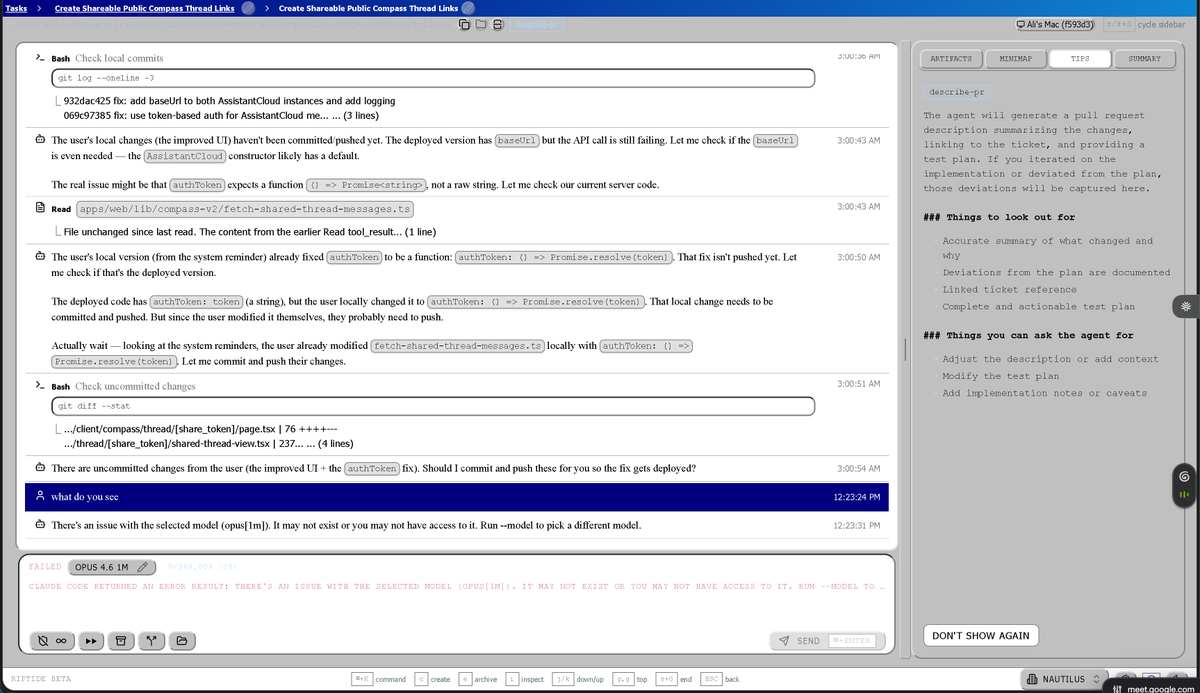Click the OPUS 4.6 1M model selector

(x=112, y=568)
